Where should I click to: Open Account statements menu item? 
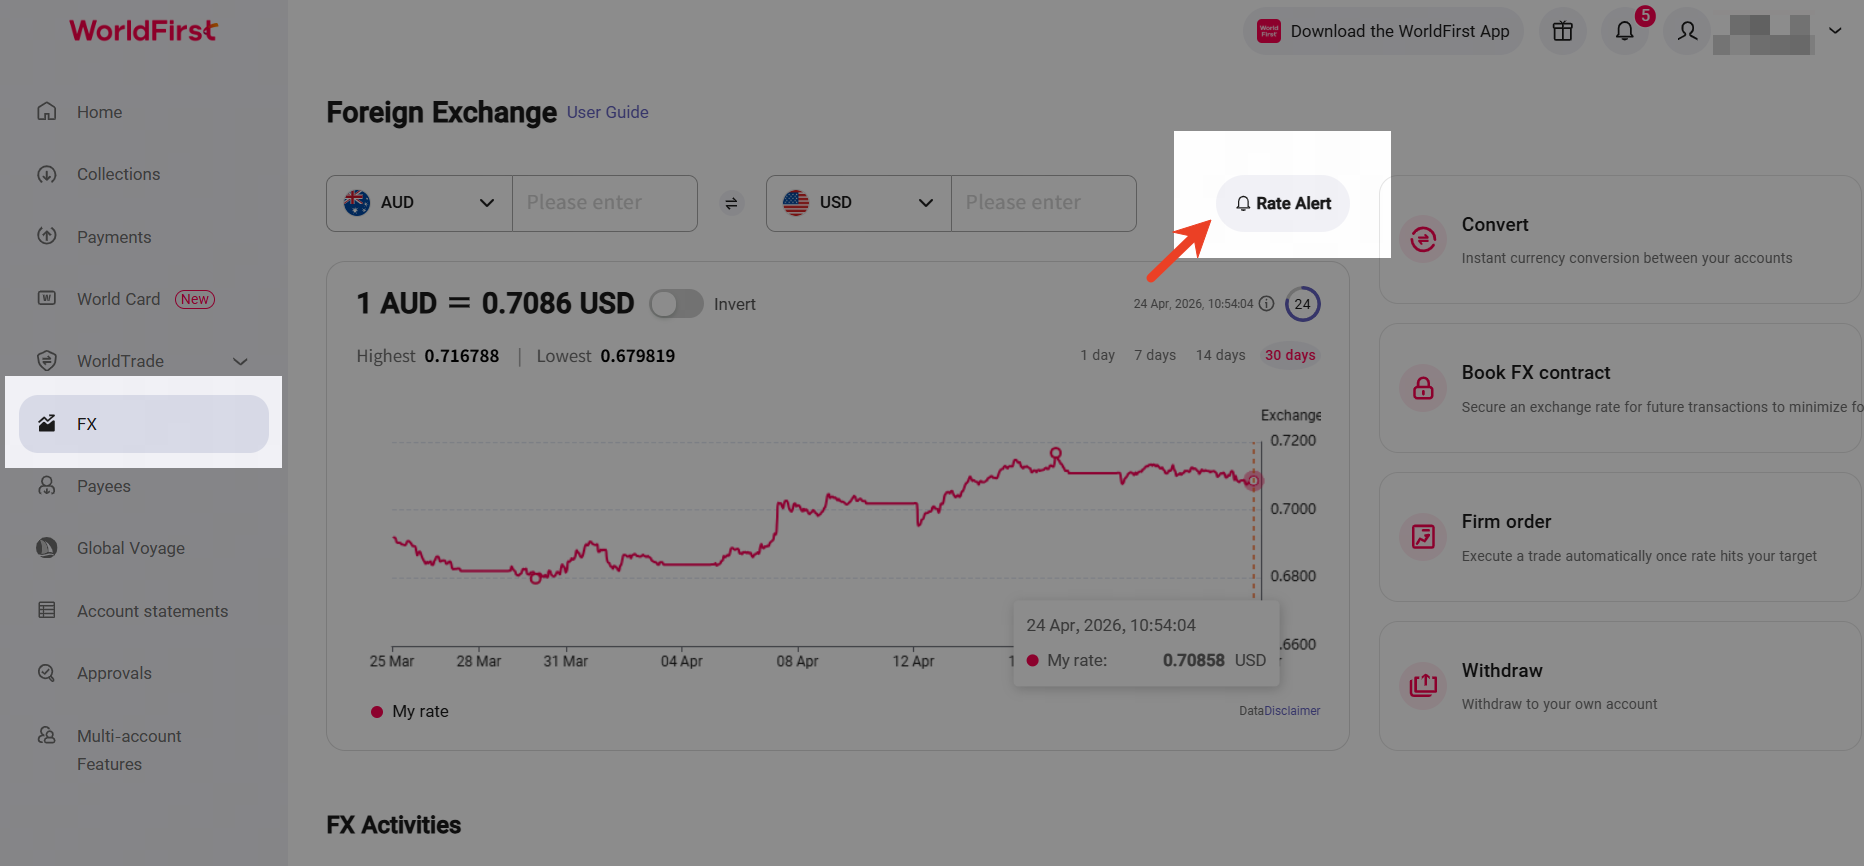[153, 611]
